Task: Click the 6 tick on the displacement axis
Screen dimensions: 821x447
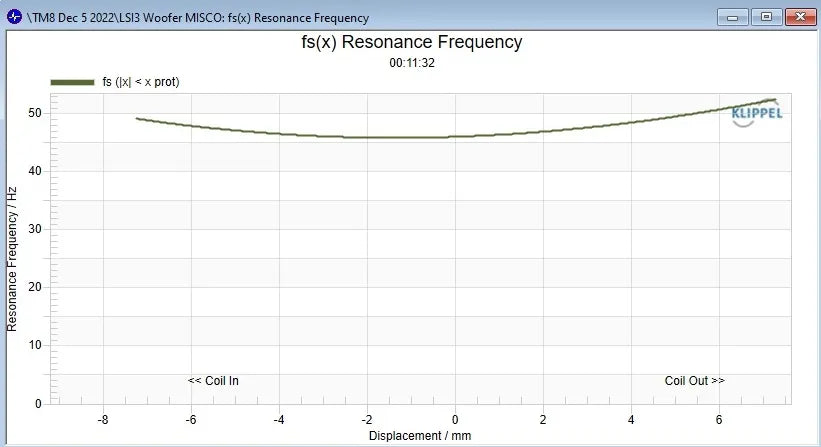Action: pos(719,420)
